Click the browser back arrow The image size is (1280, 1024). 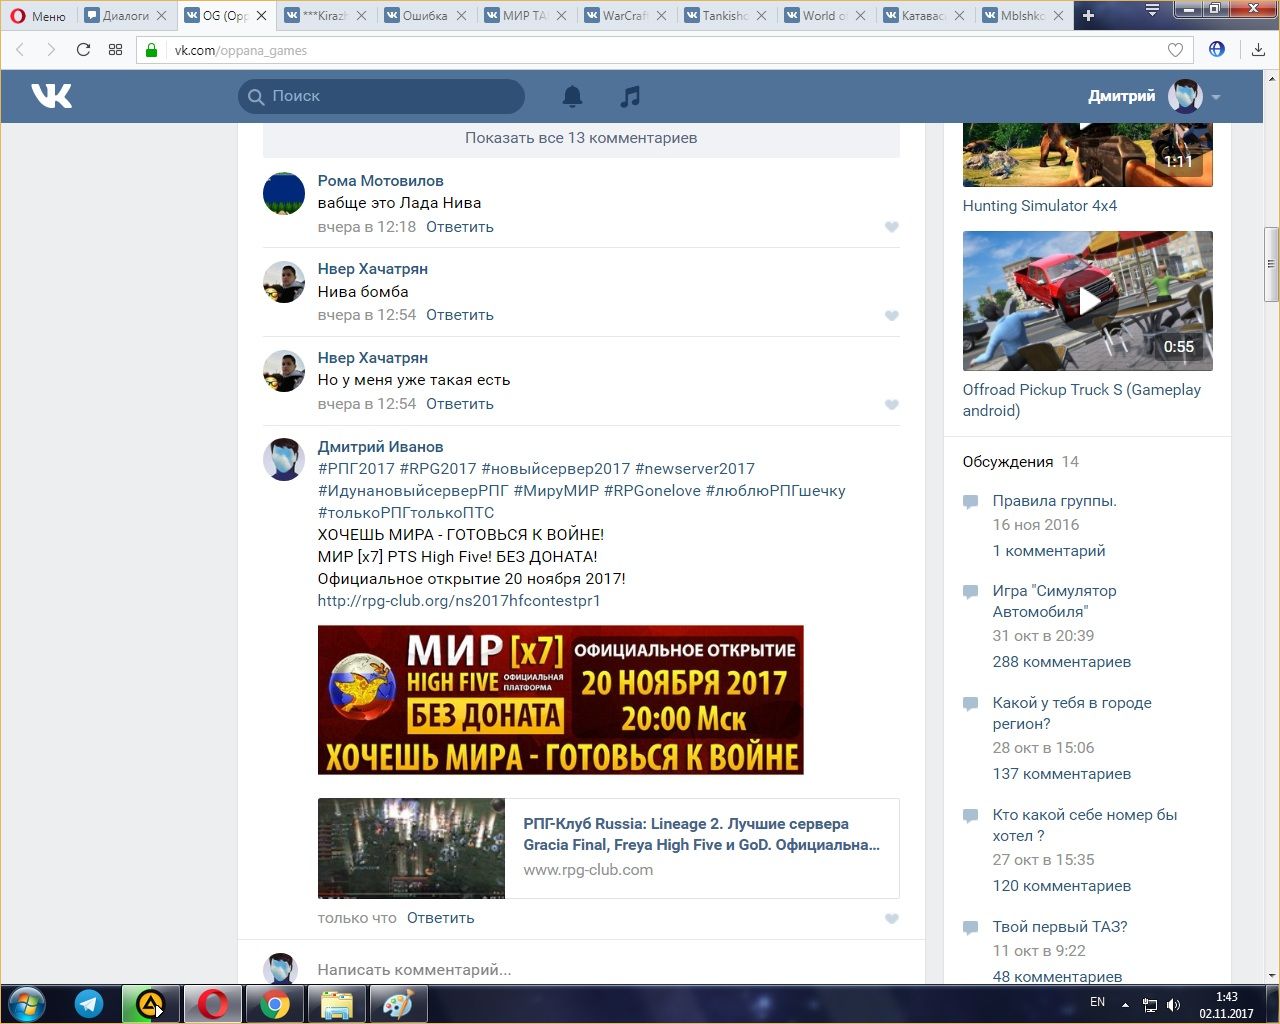click(20, 50)
